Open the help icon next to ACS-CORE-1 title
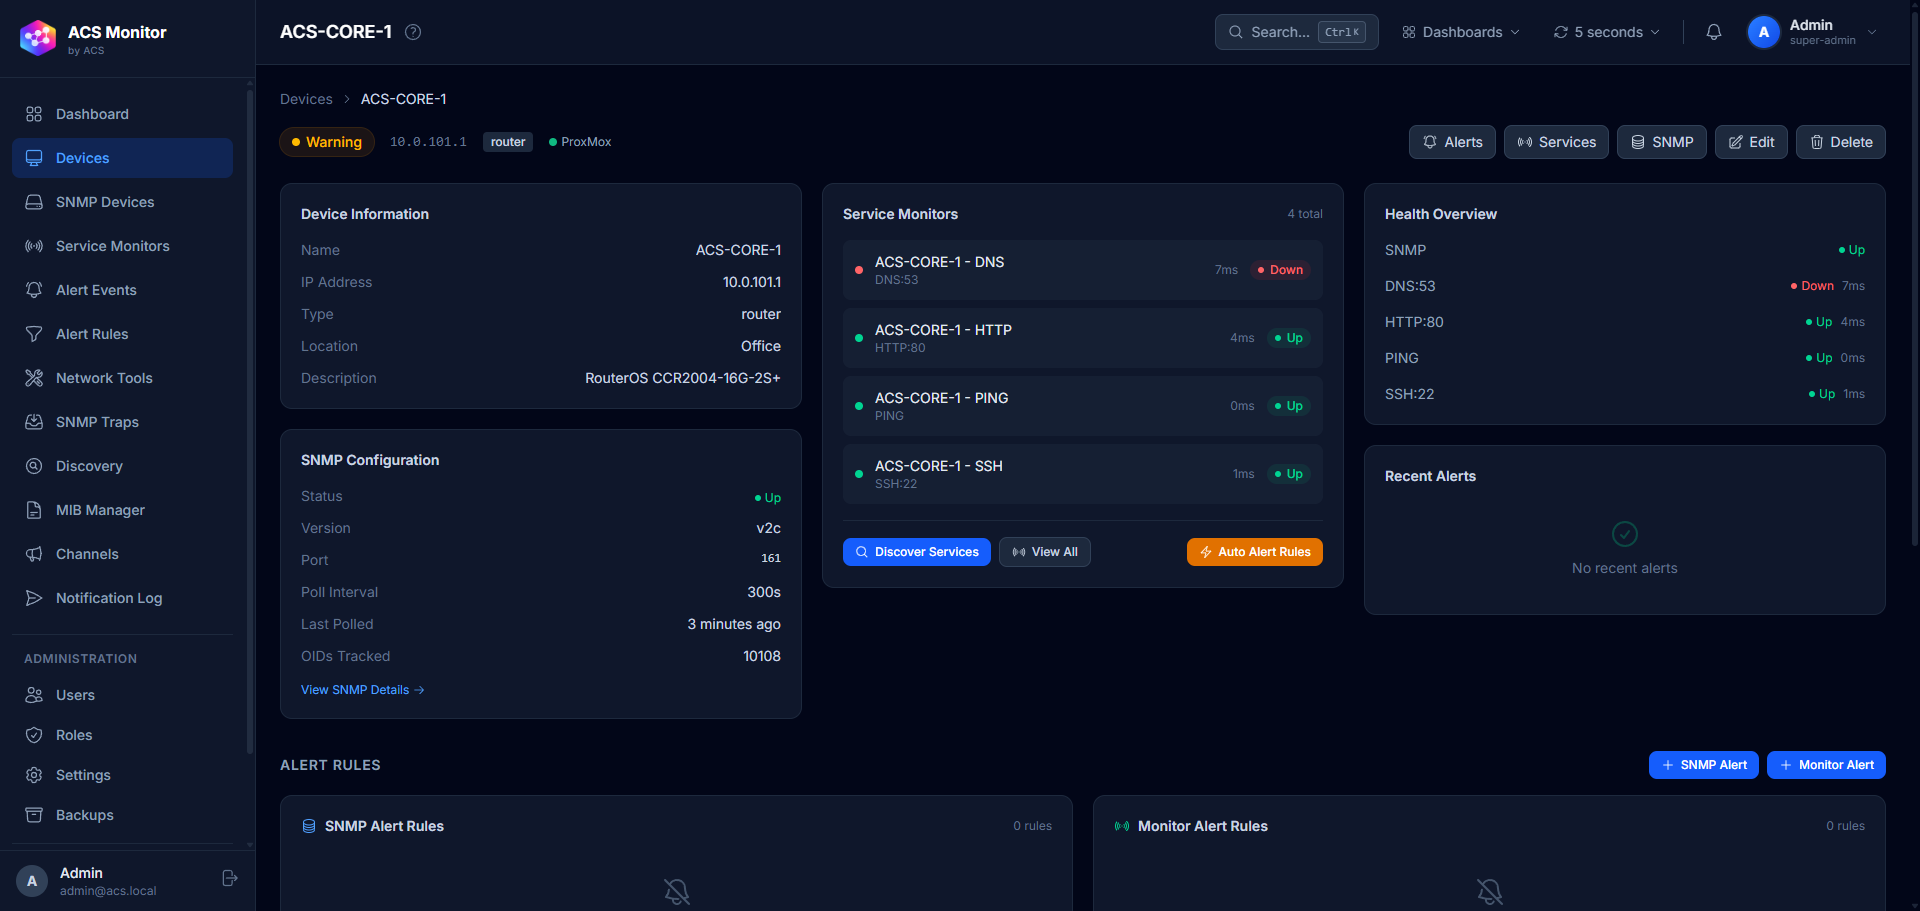This screenshot has height=911, width=1920. coord(413,32)
